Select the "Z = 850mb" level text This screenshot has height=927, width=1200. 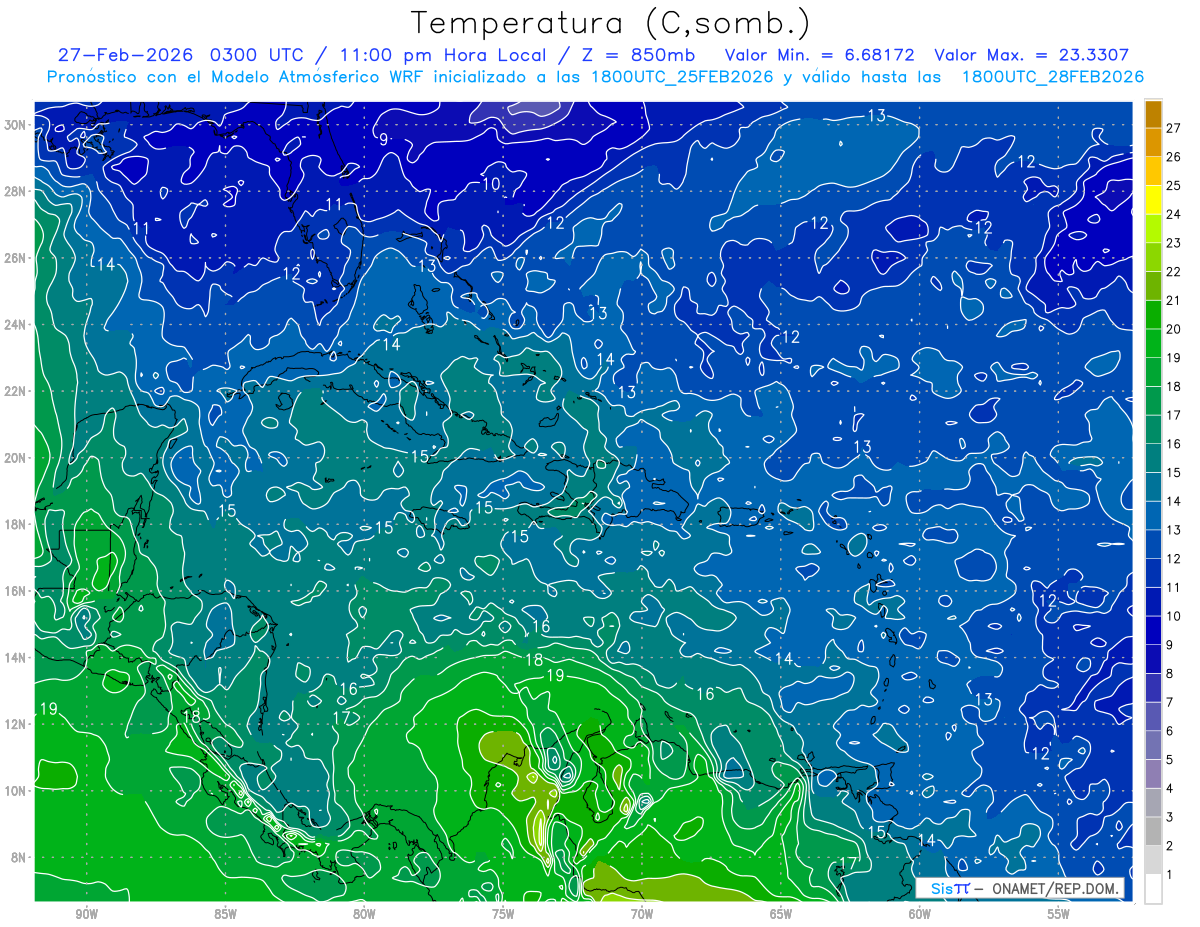[x=637, y=55]
